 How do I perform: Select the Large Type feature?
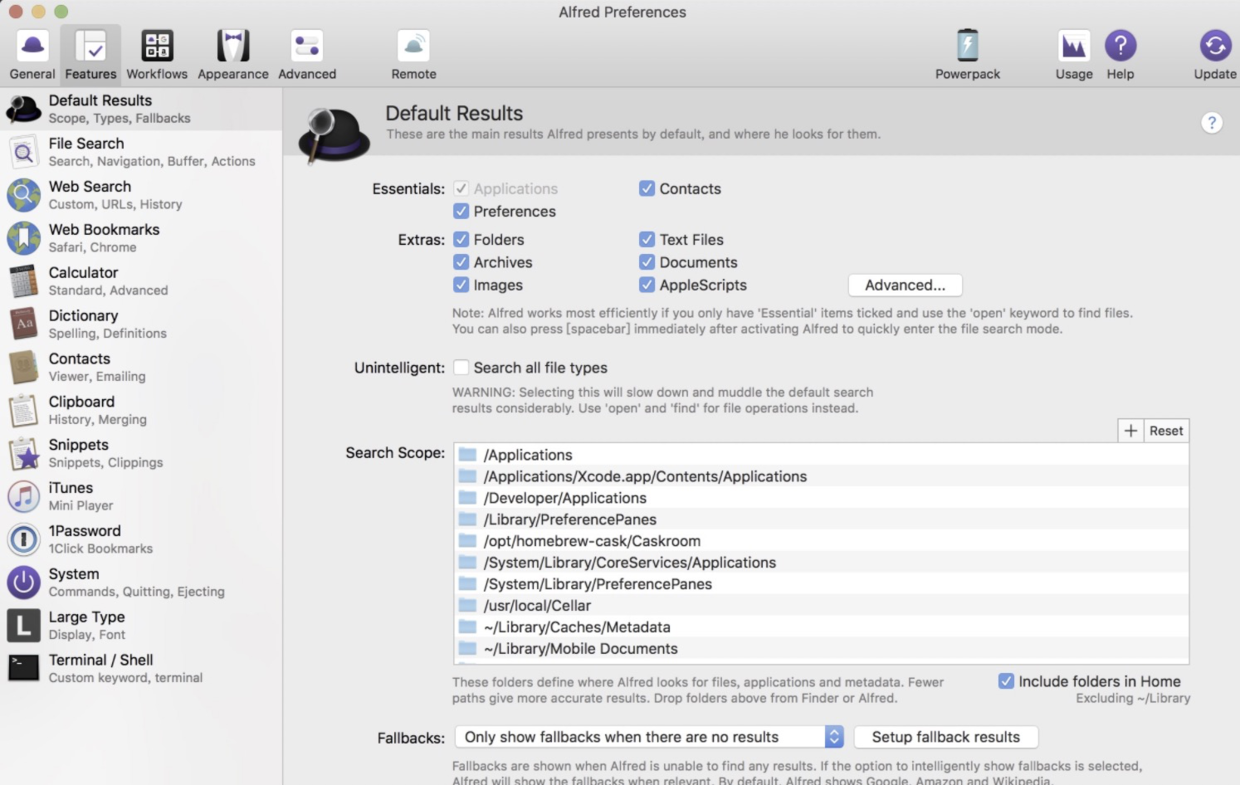(141, 625)
